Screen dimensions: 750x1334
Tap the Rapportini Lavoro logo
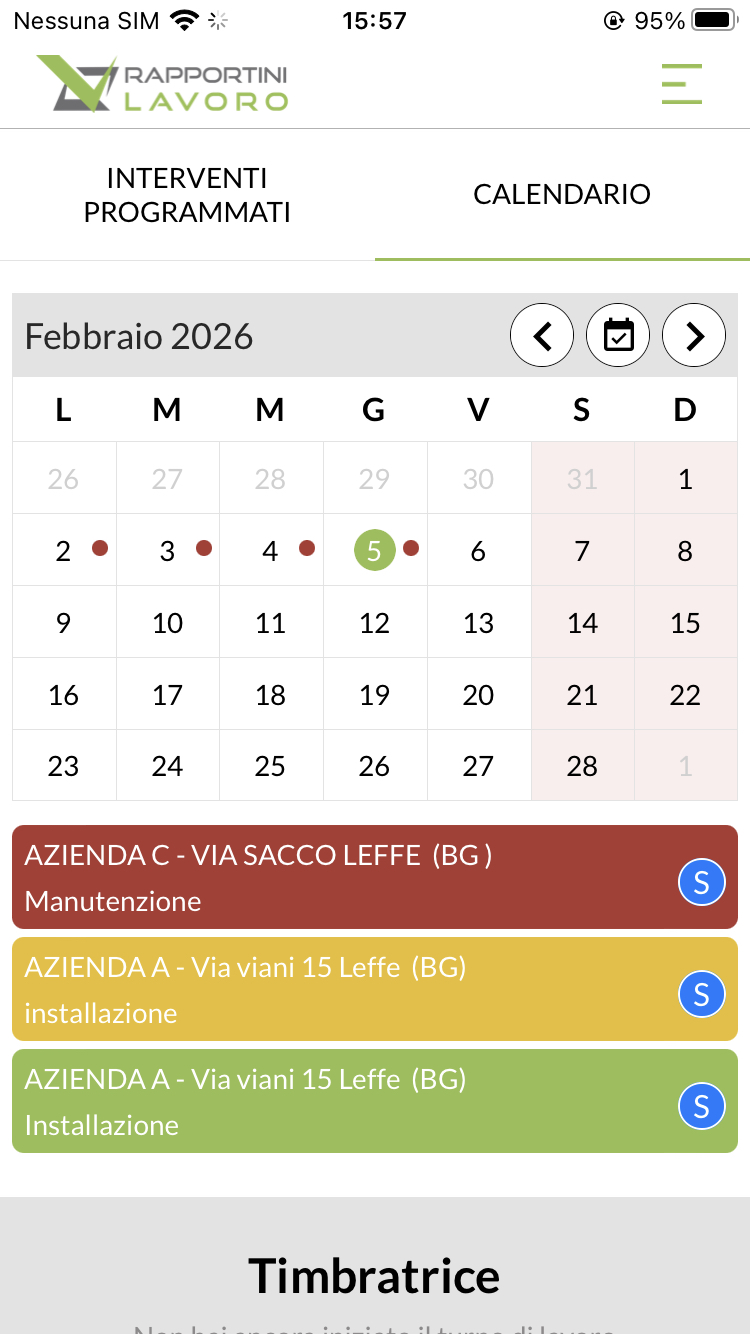coord(162,84)
